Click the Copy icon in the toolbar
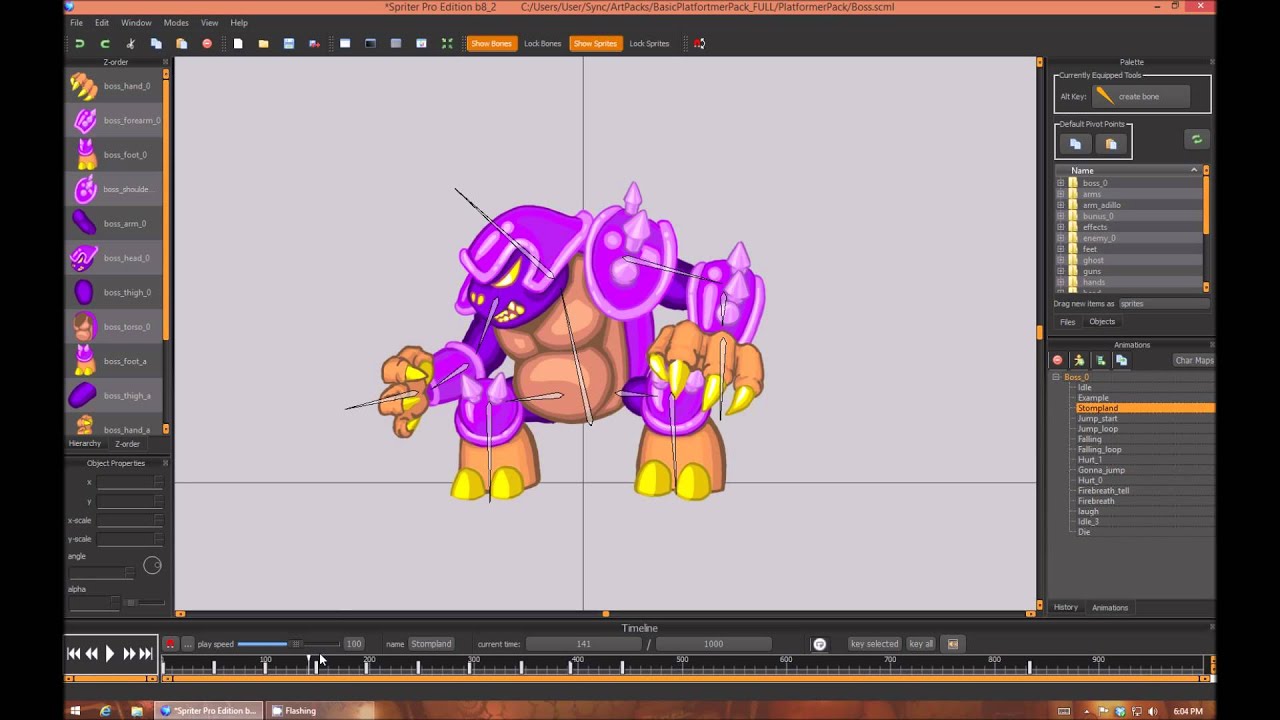 [x=156, y=43]
